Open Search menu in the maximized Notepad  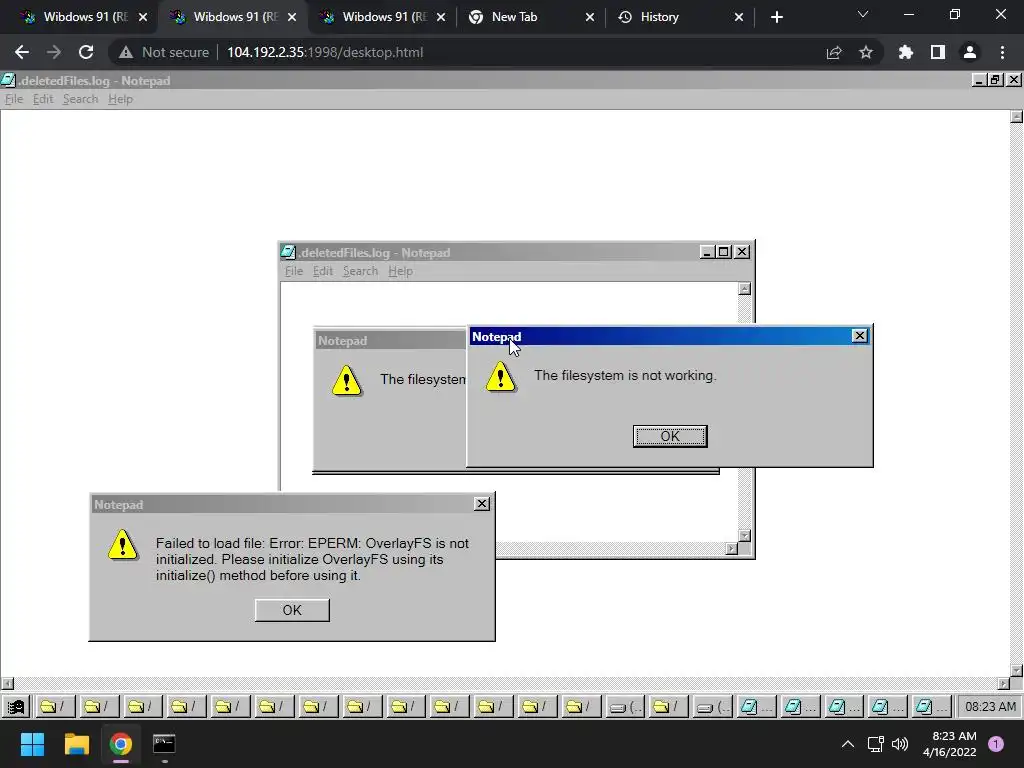80,99
